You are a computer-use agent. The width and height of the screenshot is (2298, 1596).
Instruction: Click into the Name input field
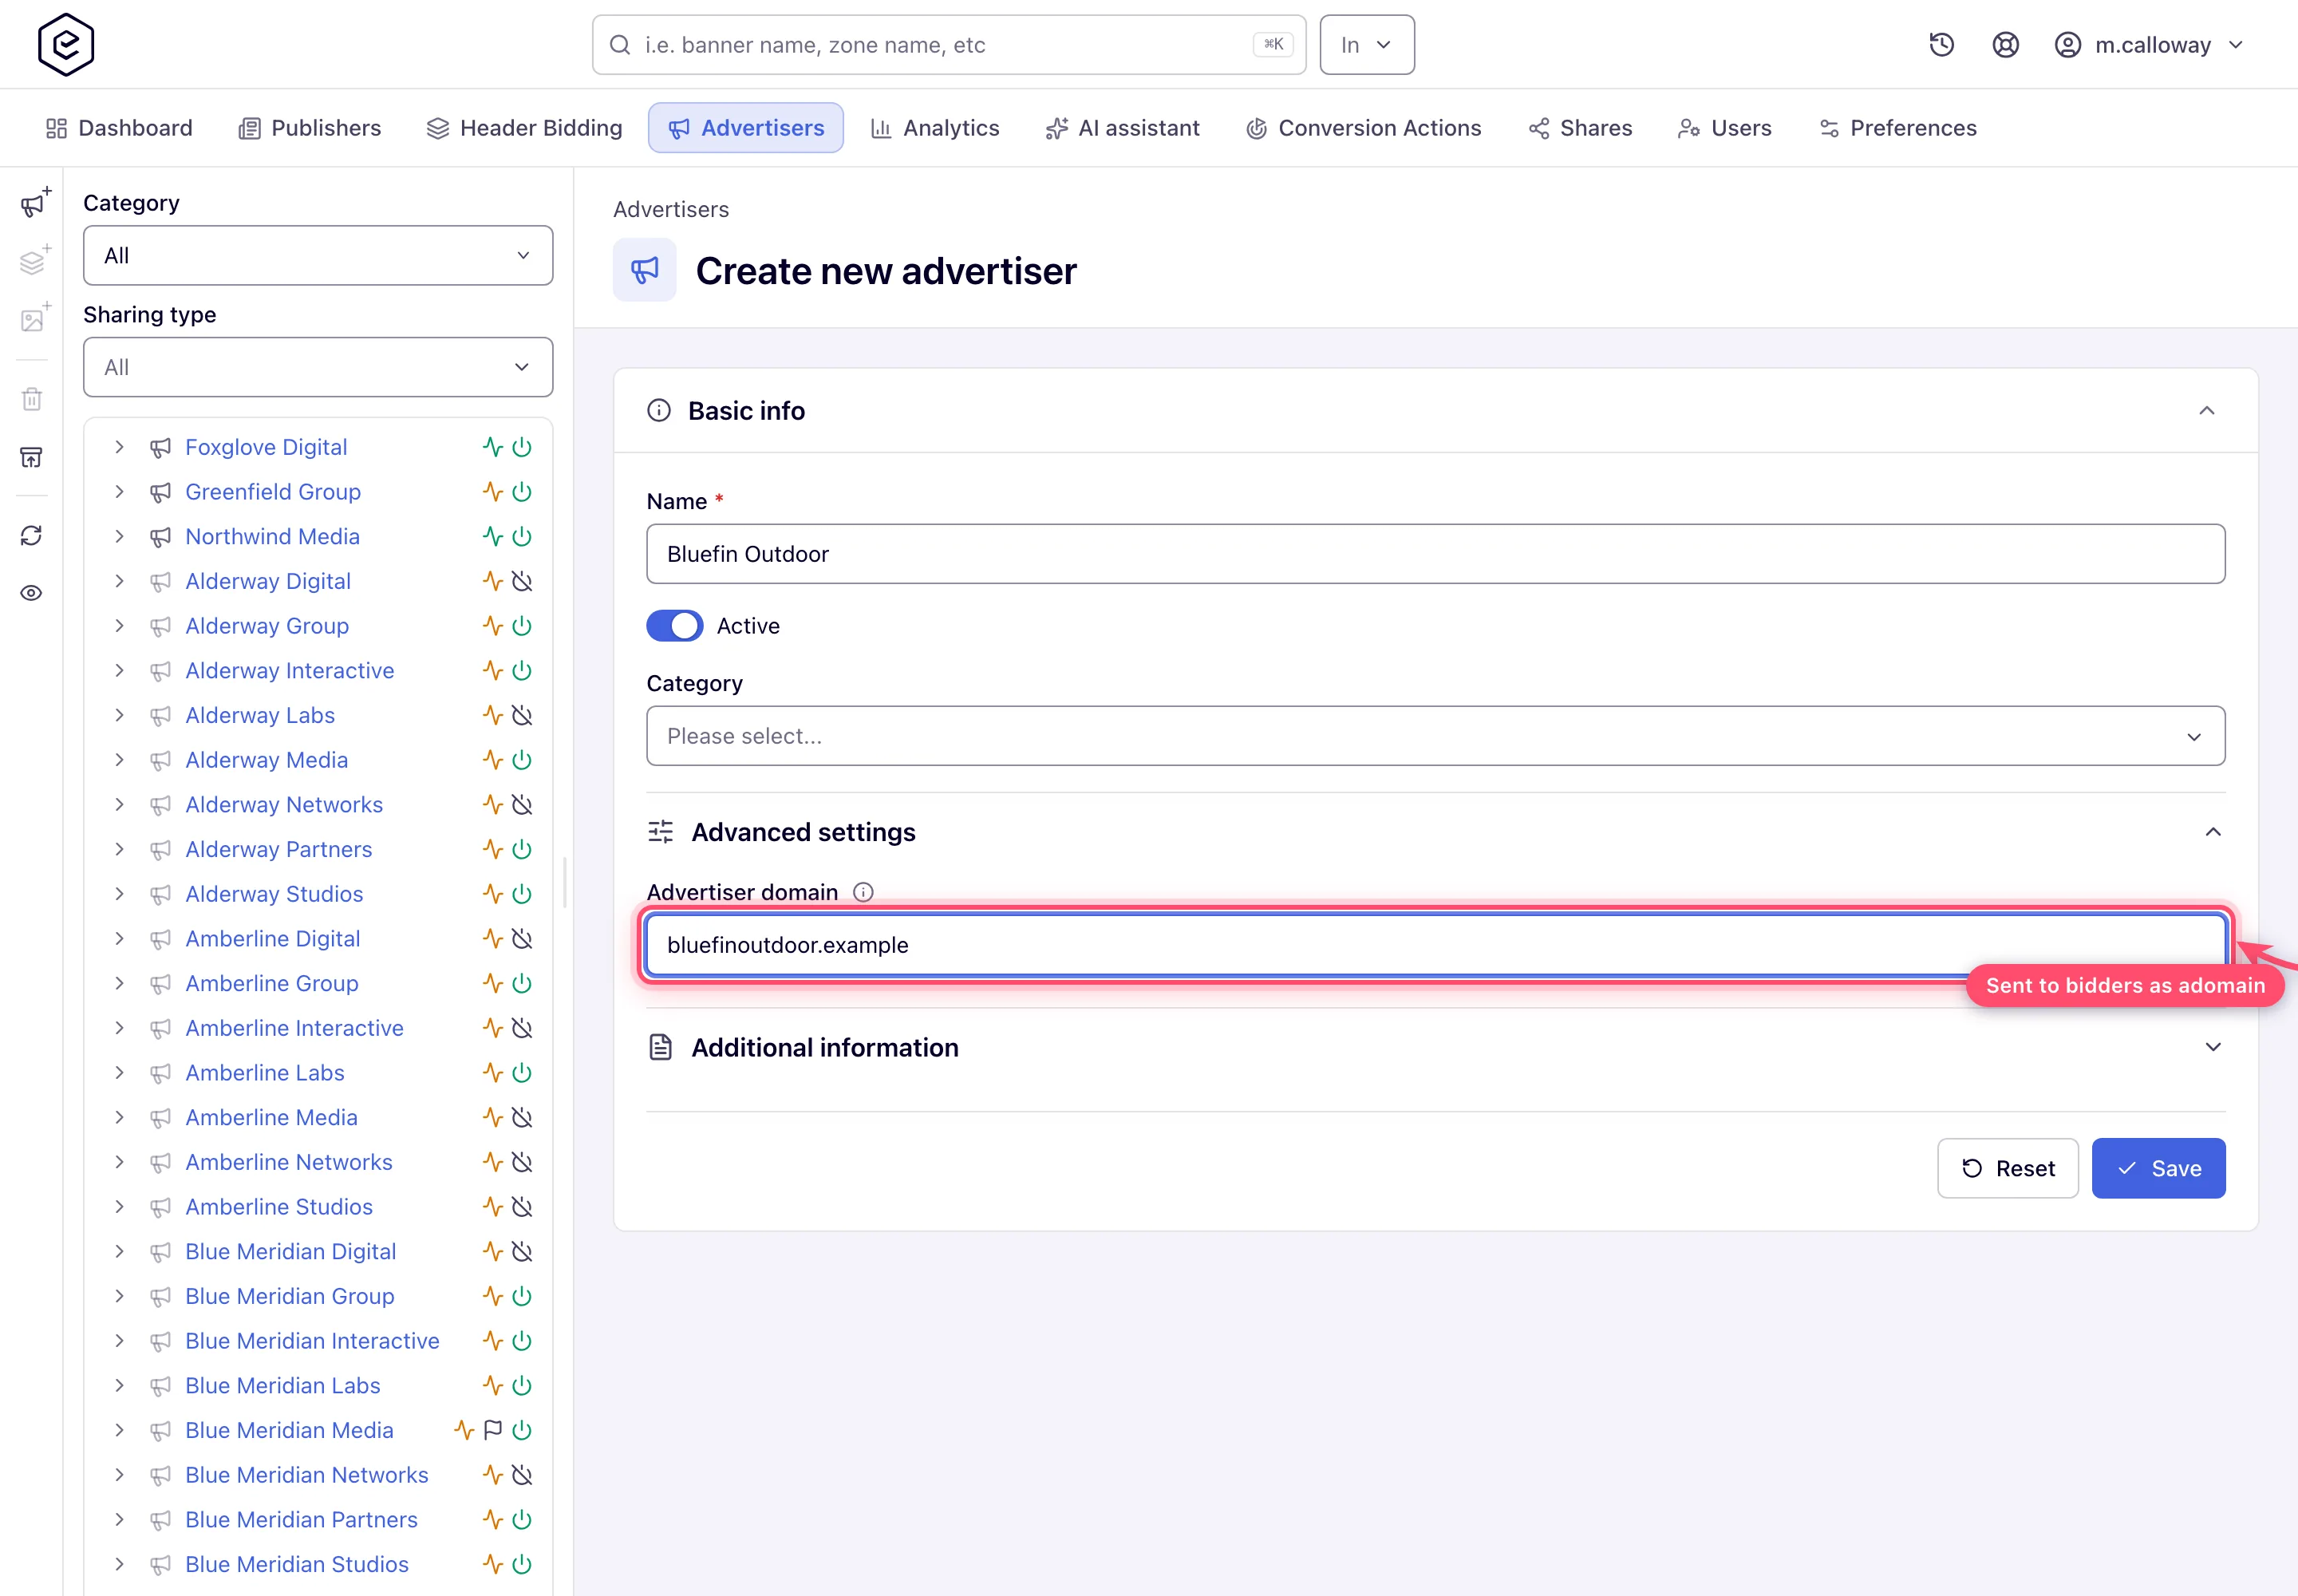[x=1435, y=554]
